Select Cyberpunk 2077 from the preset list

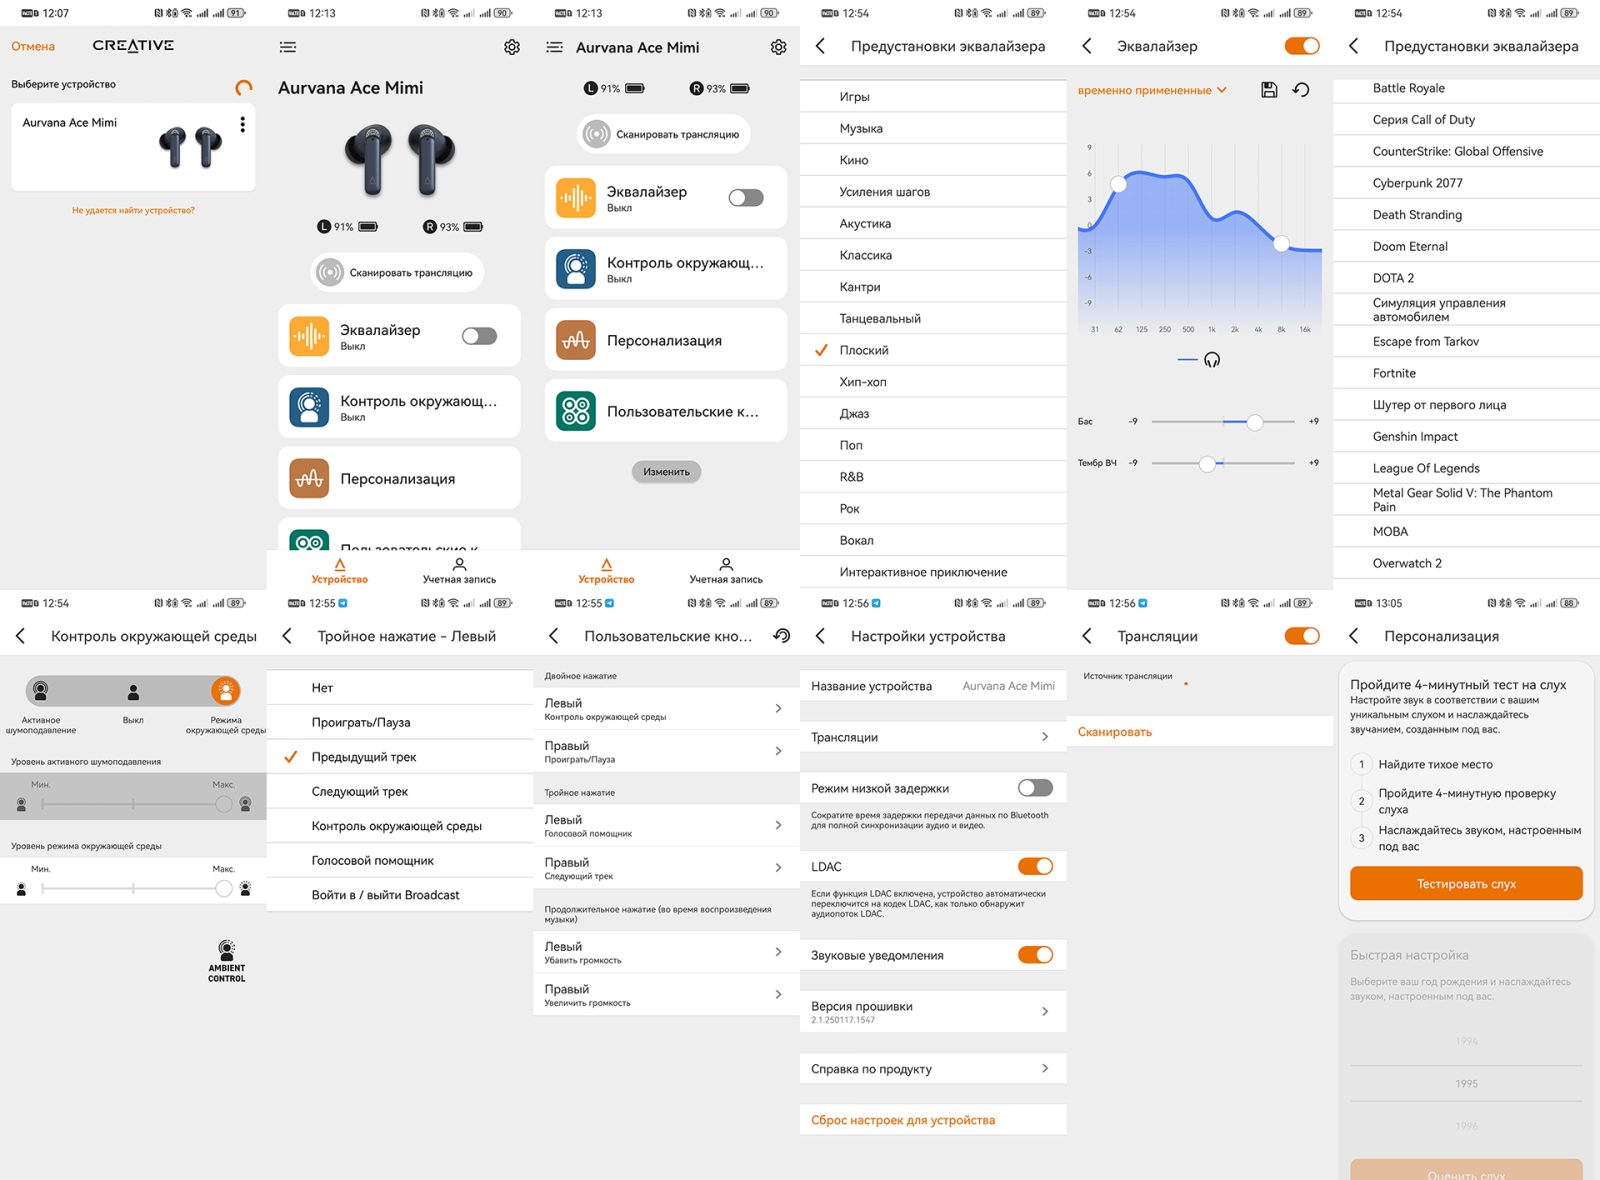pos(1417,183)
